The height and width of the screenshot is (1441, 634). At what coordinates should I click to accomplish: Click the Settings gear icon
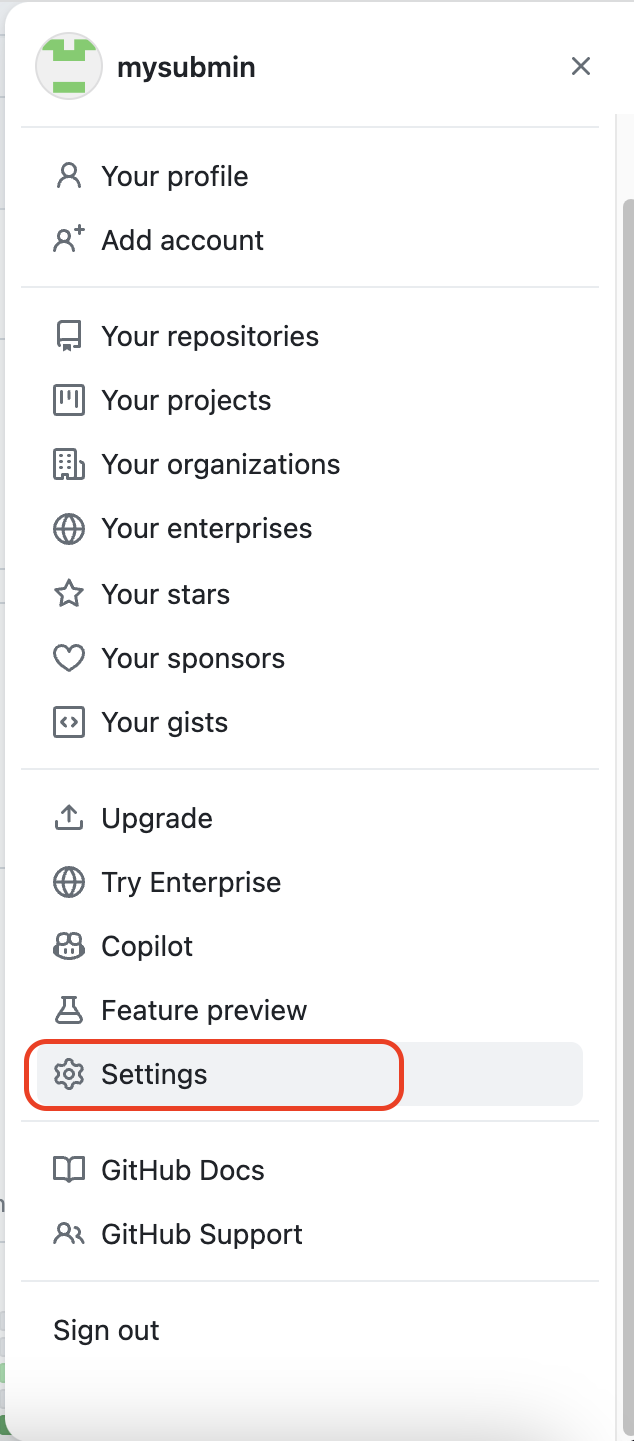[68, 1075]
